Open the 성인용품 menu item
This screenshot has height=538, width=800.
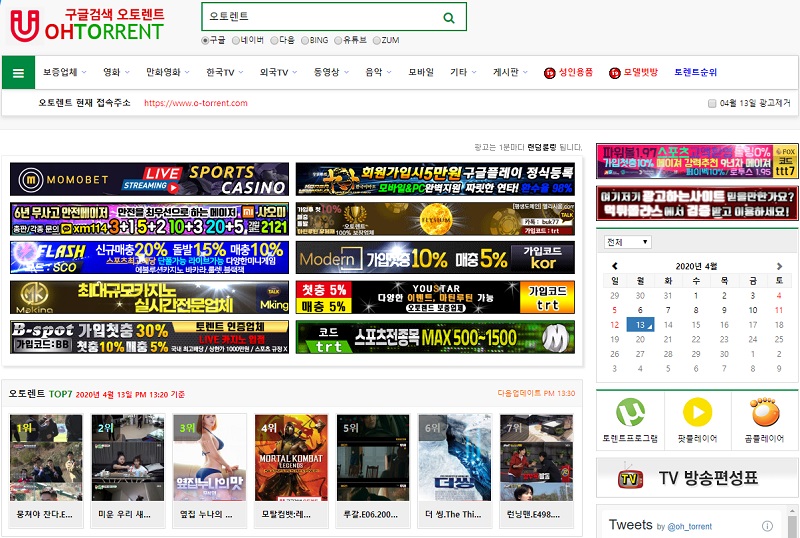point(568,72)
